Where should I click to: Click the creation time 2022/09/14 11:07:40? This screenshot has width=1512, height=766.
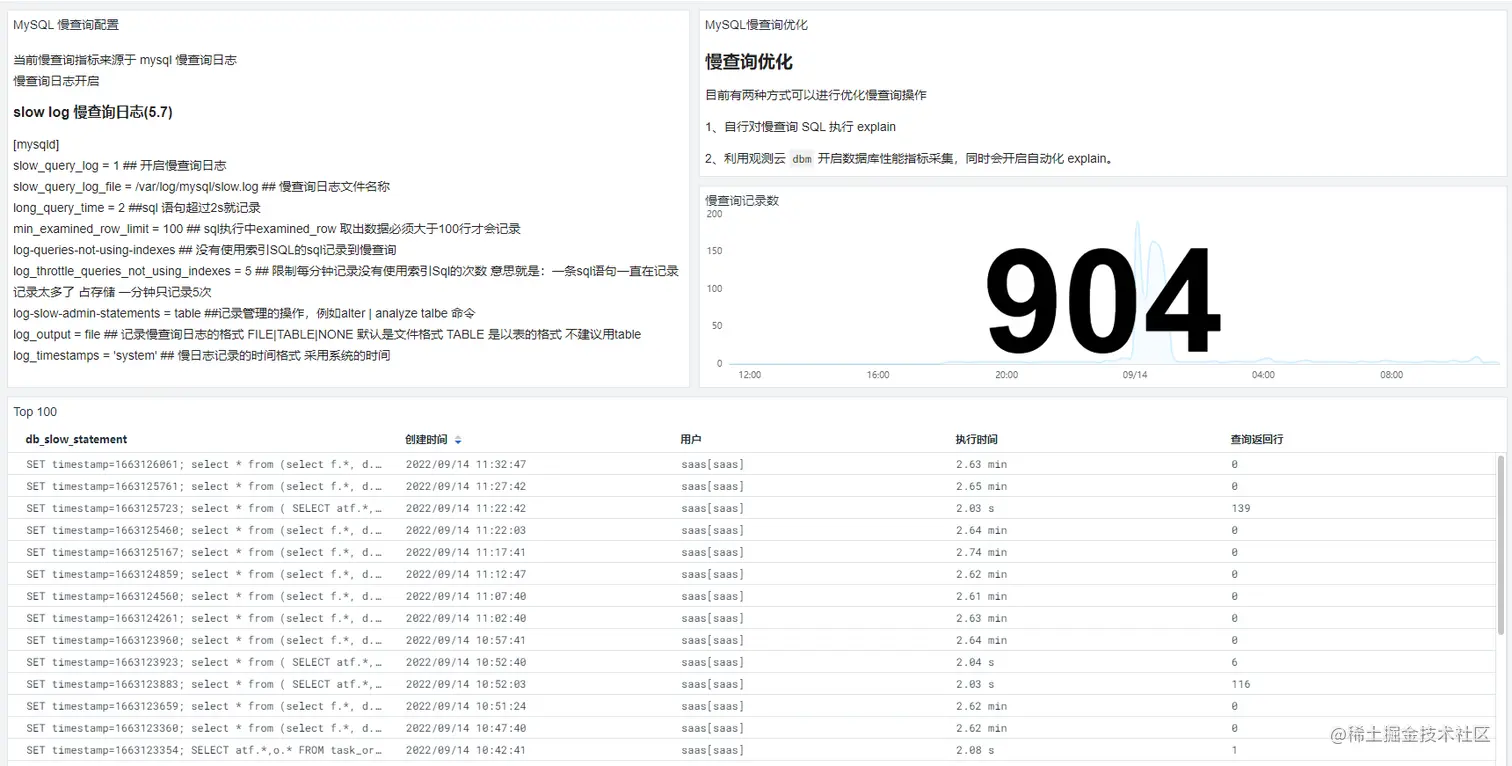(x=465, y=596)
